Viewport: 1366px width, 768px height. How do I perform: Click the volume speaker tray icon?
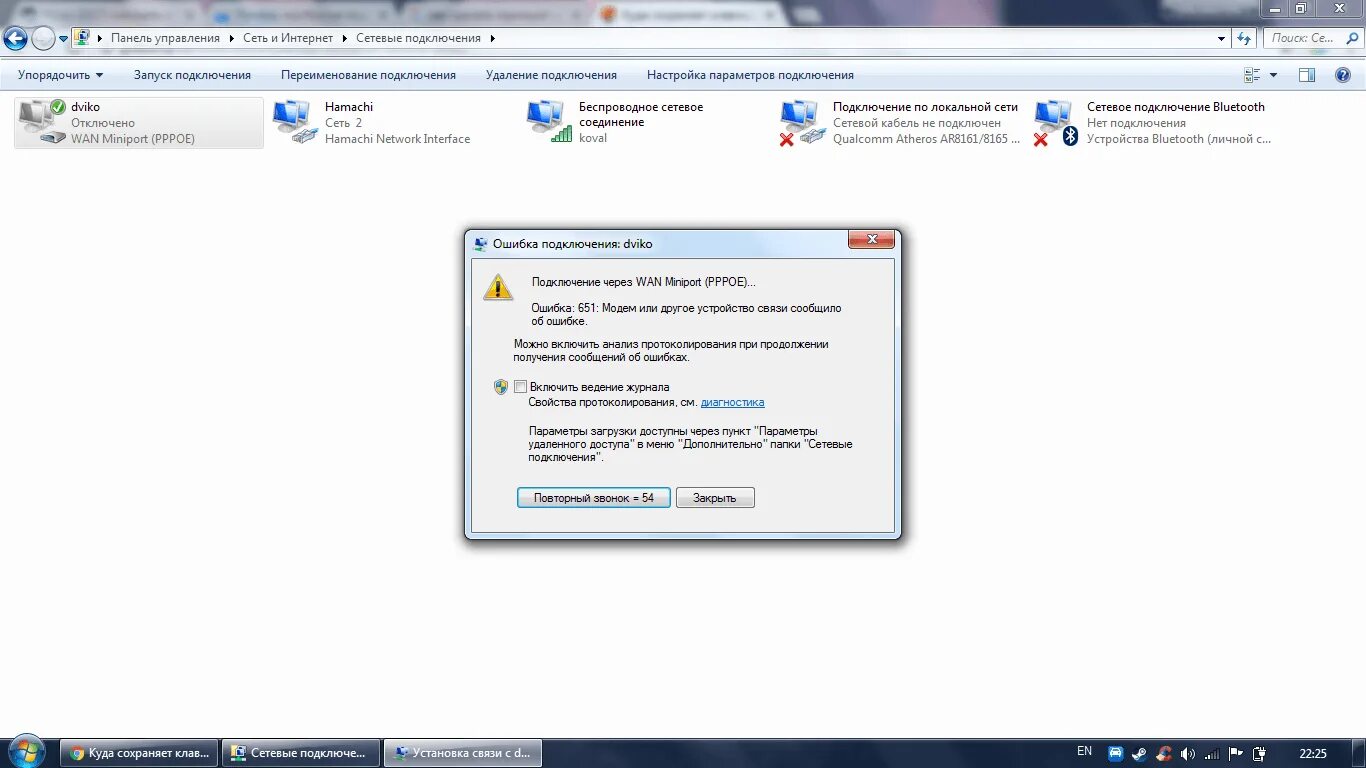coord(1188,754)
